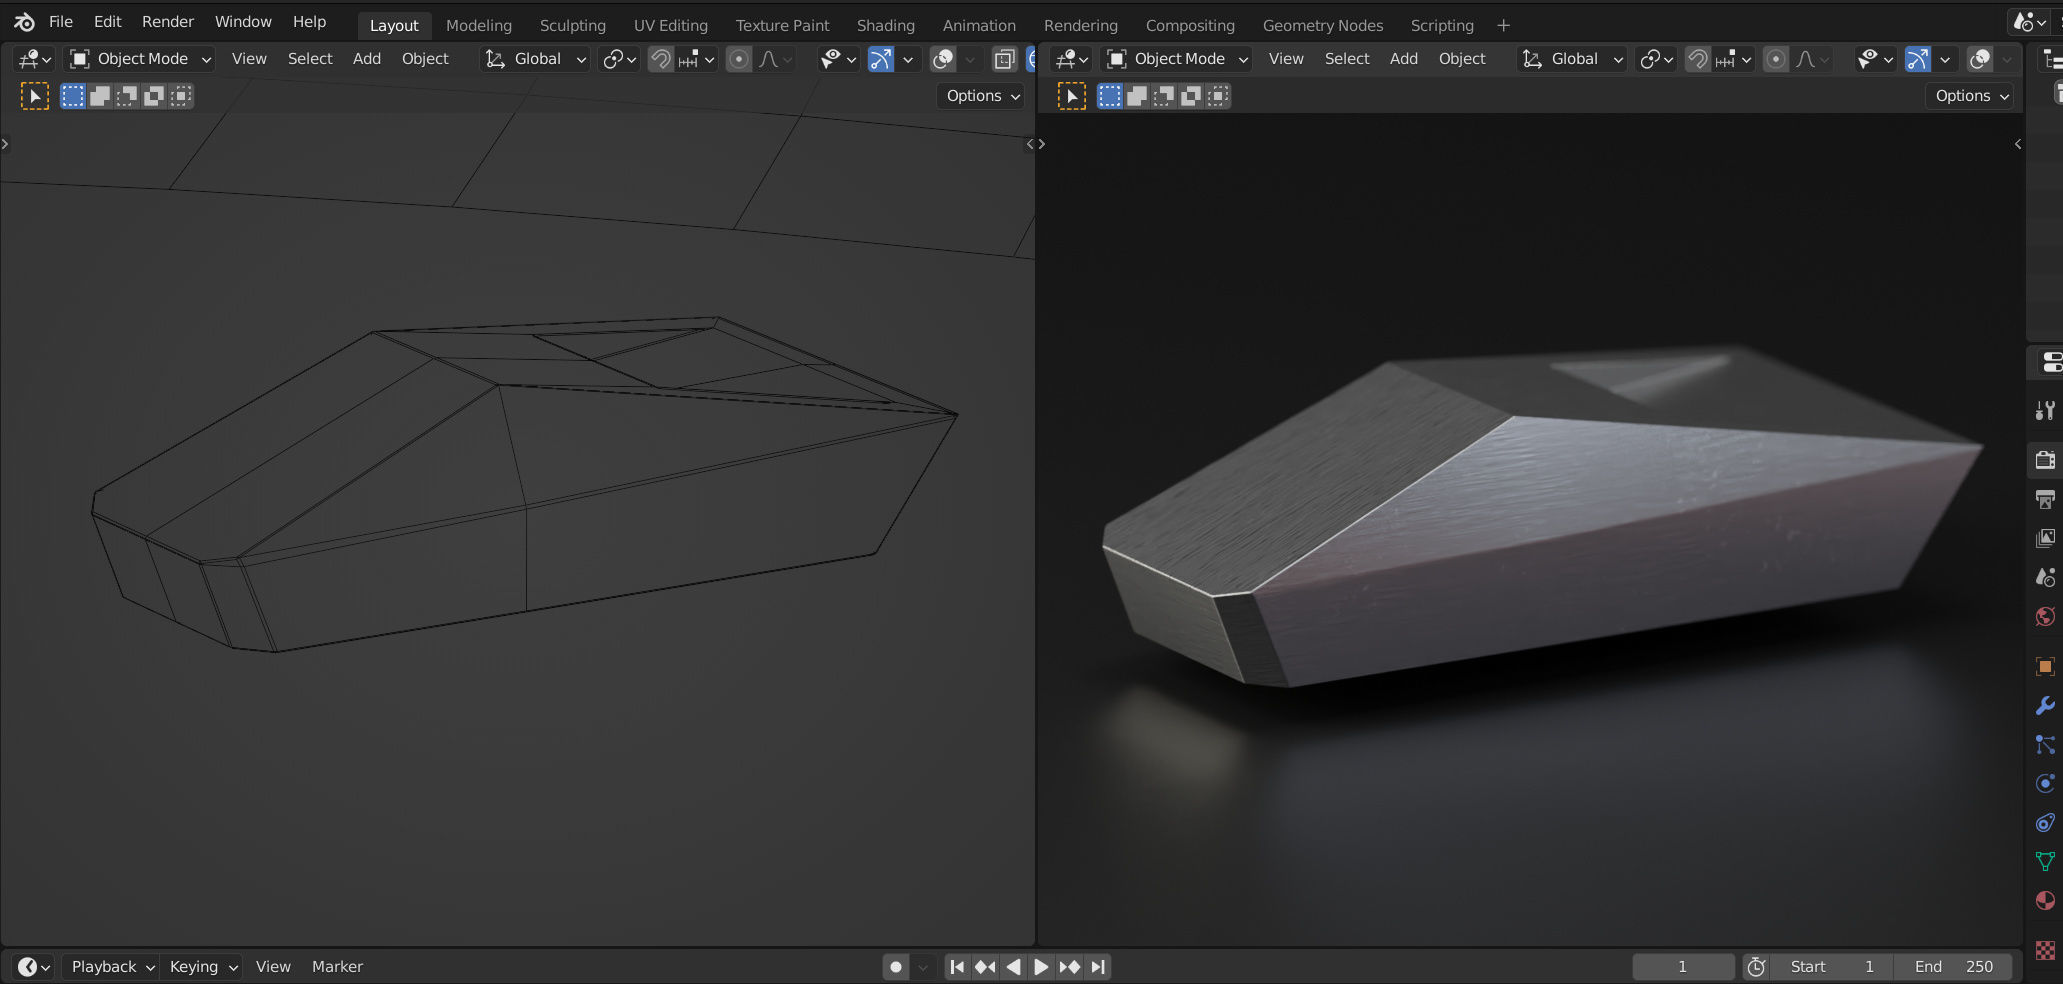This screenshot has height=984, width=2063.
Task: Open pivot point dropdown in left viewport
Action: (619, 59)
